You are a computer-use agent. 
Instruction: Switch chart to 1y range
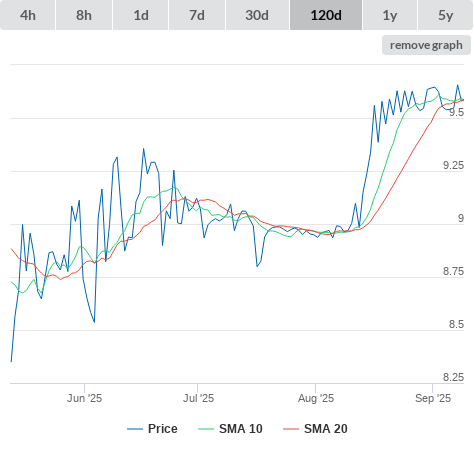coord(390,15)
